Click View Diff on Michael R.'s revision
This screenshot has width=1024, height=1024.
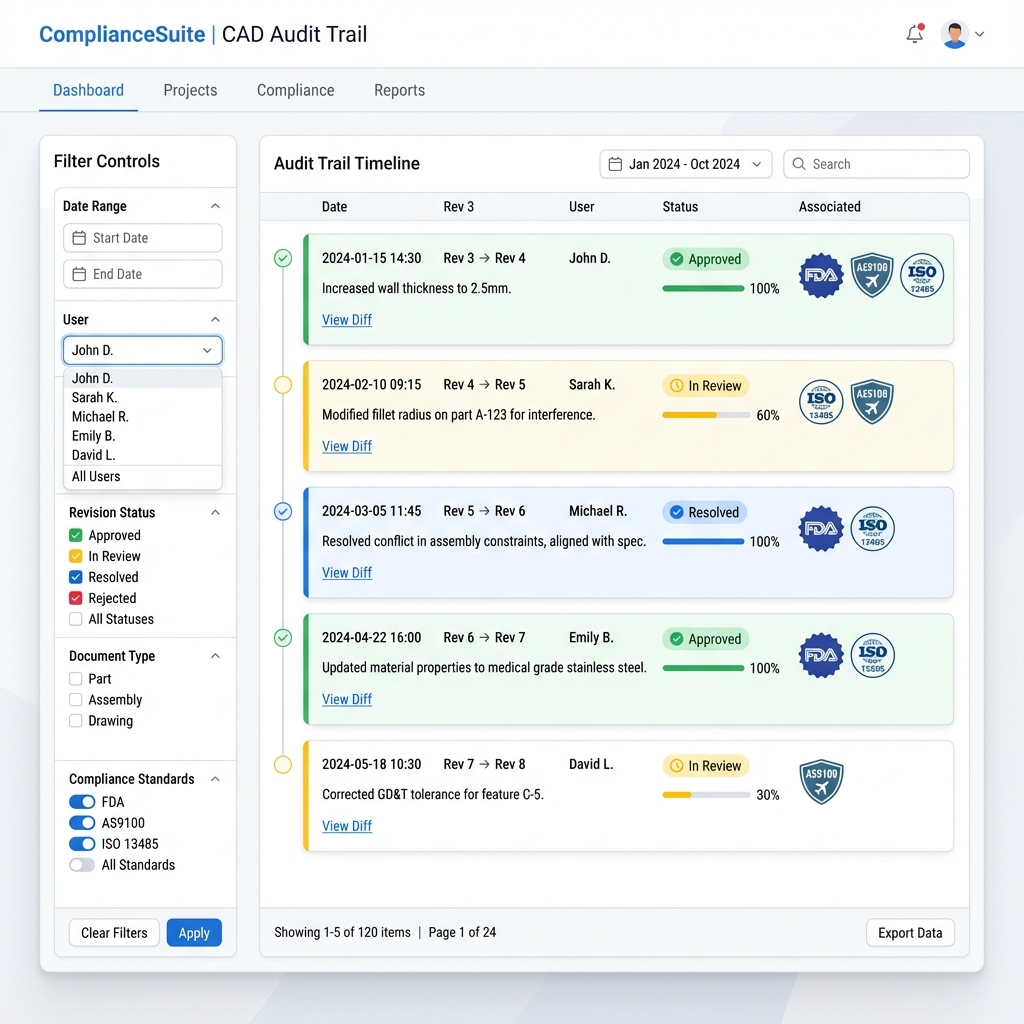click(347, 572)
